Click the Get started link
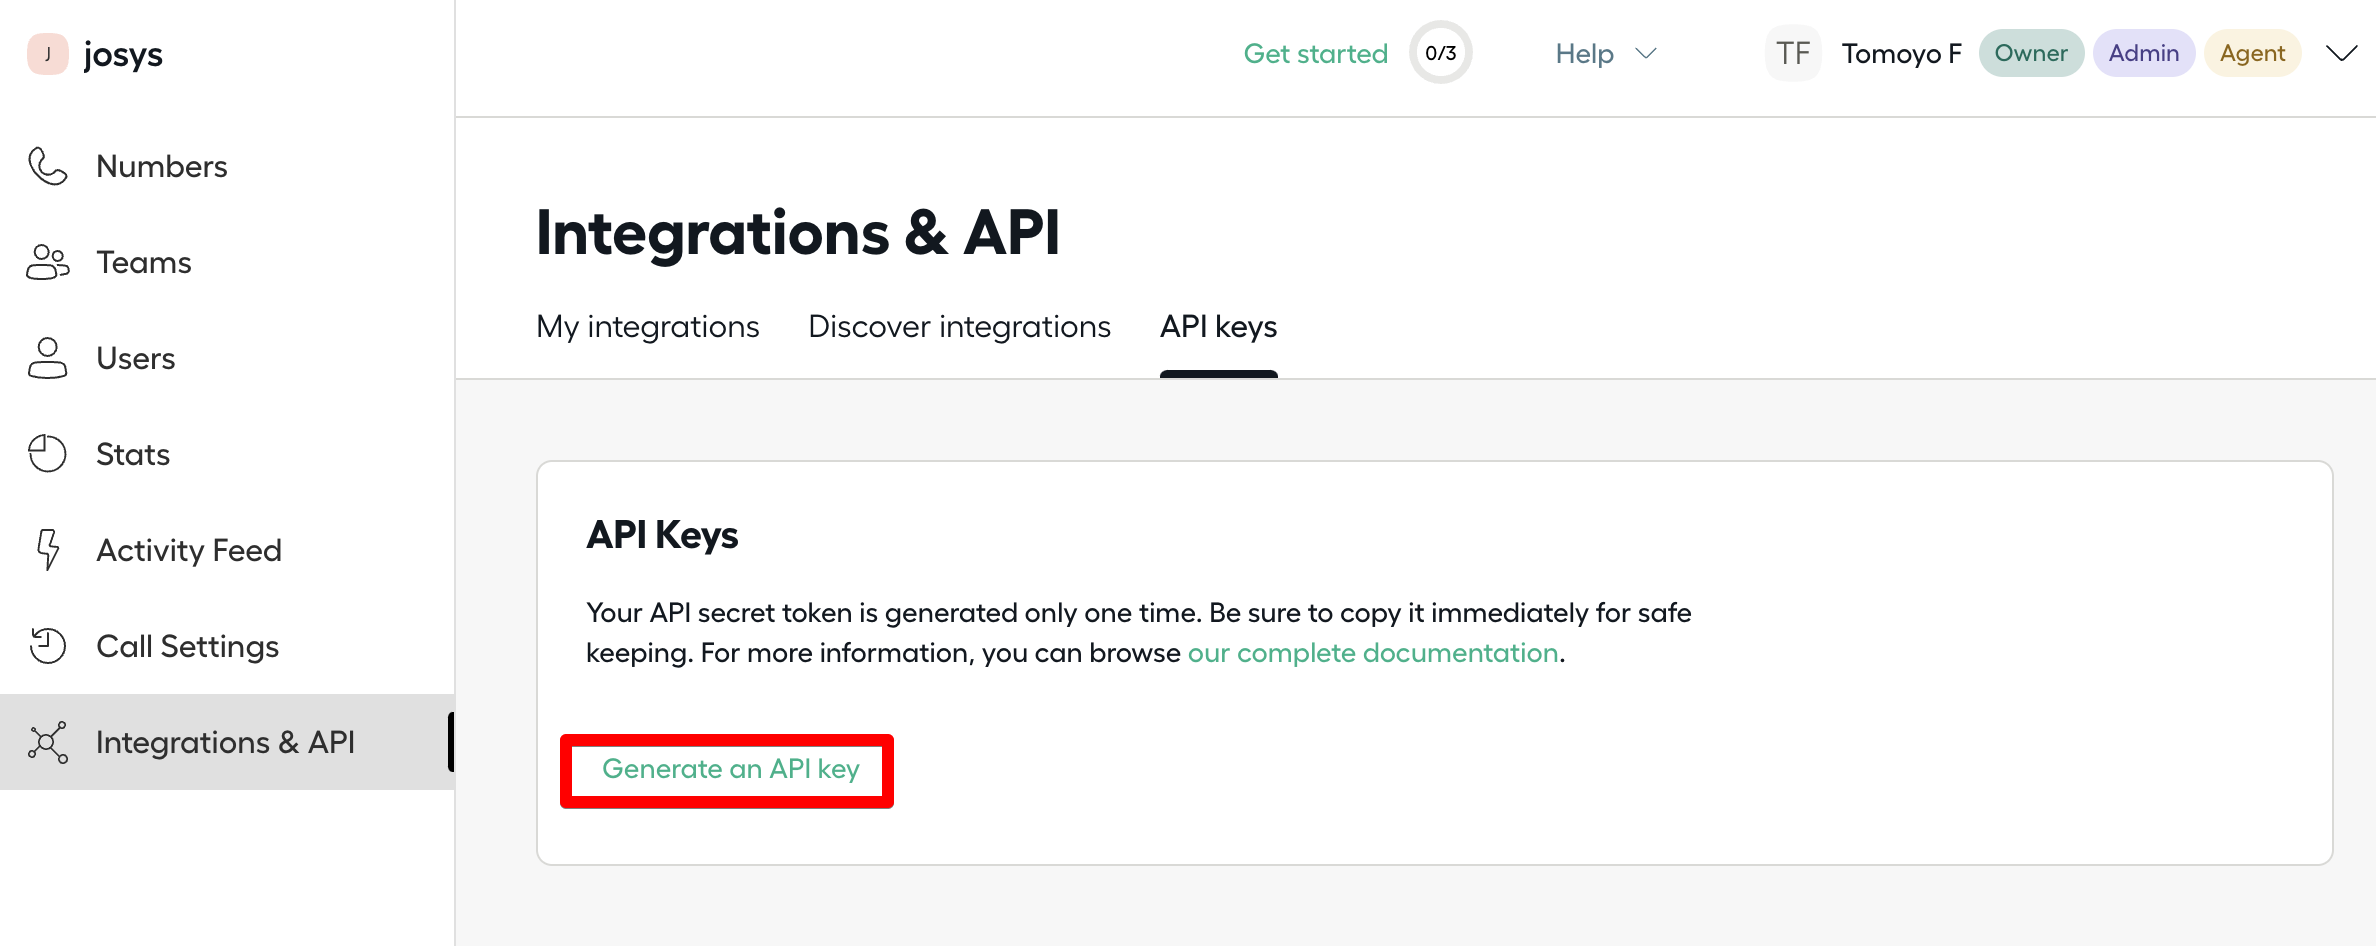 [1315, 54]
